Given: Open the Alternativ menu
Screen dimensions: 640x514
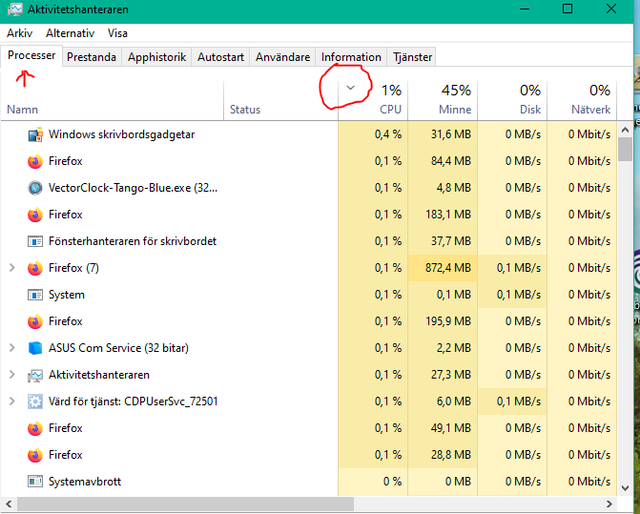Looking at the screenshot, I should [x=70, y=33].
